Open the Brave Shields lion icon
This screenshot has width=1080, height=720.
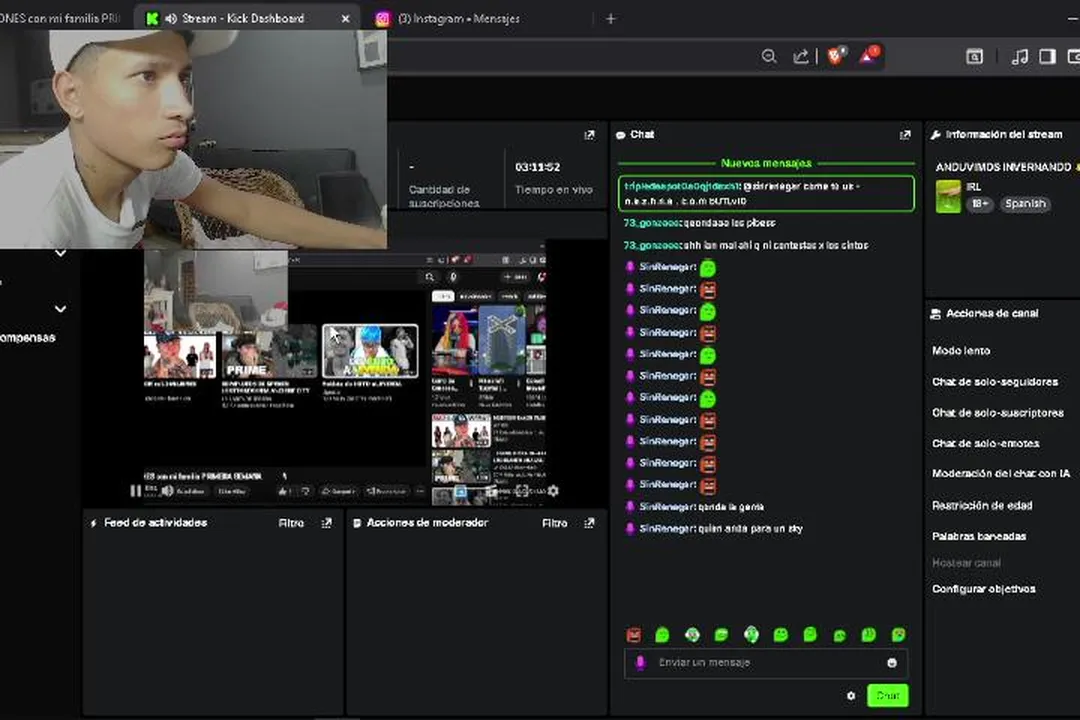pos(835,55)
